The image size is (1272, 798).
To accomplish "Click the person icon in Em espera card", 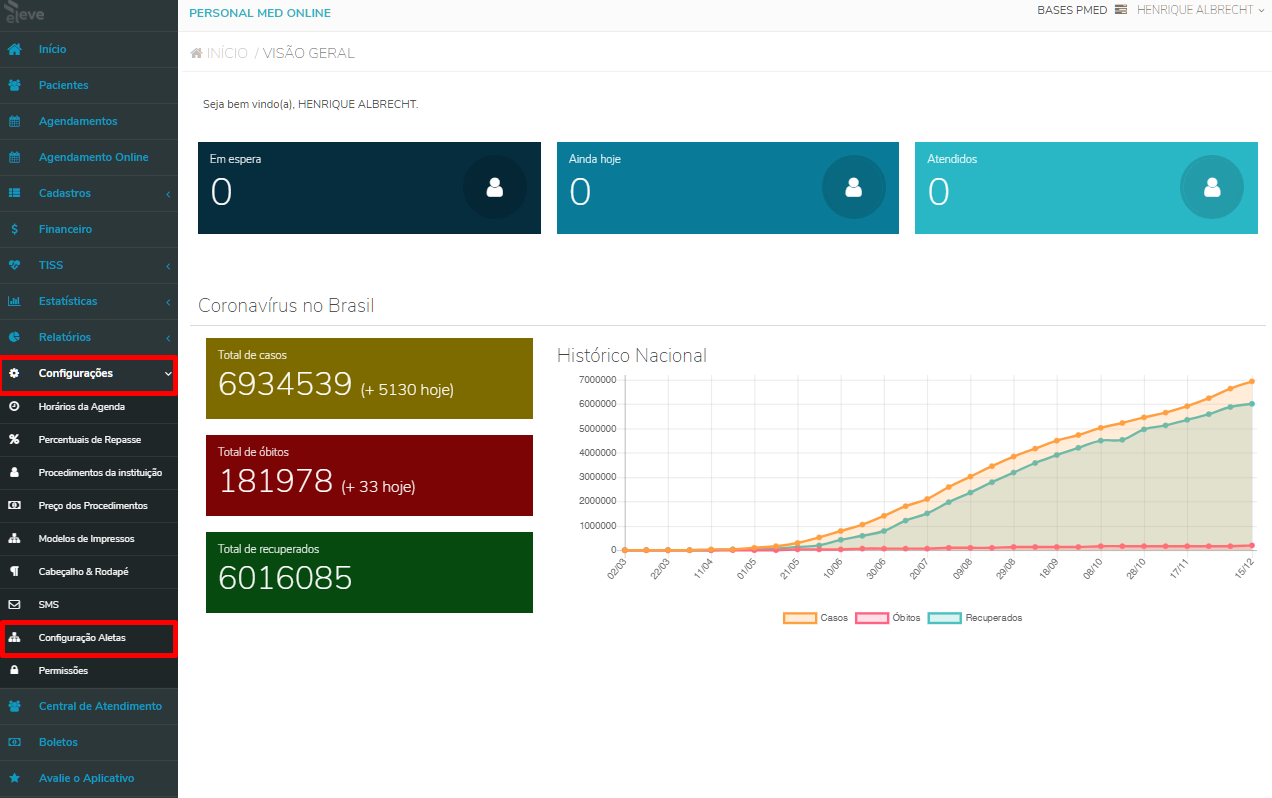I will (494, 187).
